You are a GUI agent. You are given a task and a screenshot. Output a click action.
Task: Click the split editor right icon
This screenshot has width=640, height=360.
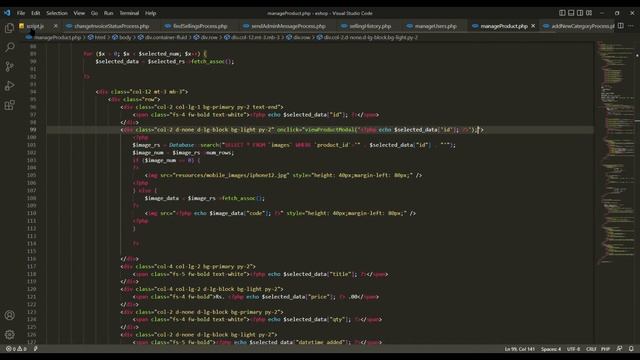coord(620,26)
